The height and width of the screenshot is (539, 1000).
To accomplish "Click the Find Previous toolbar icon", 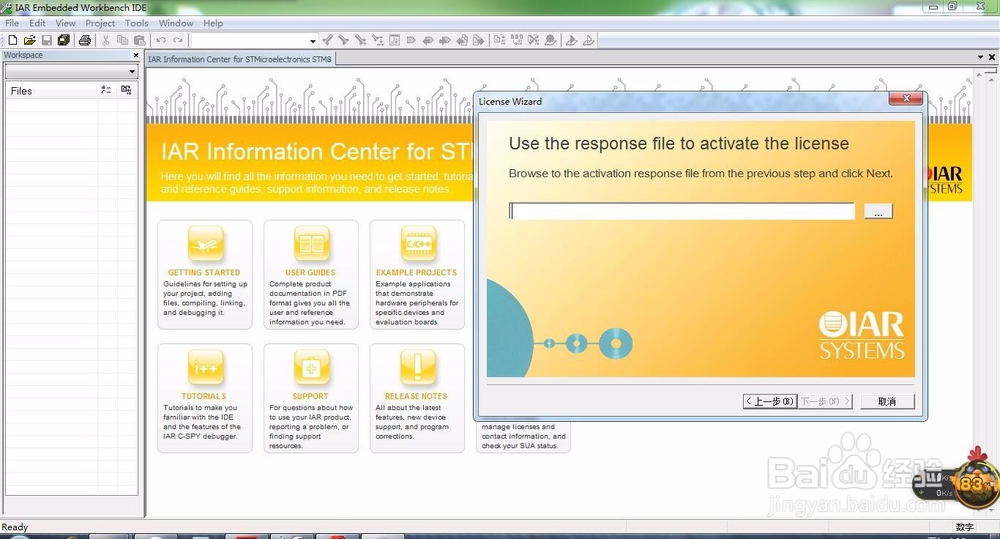I will pos(327,40).
